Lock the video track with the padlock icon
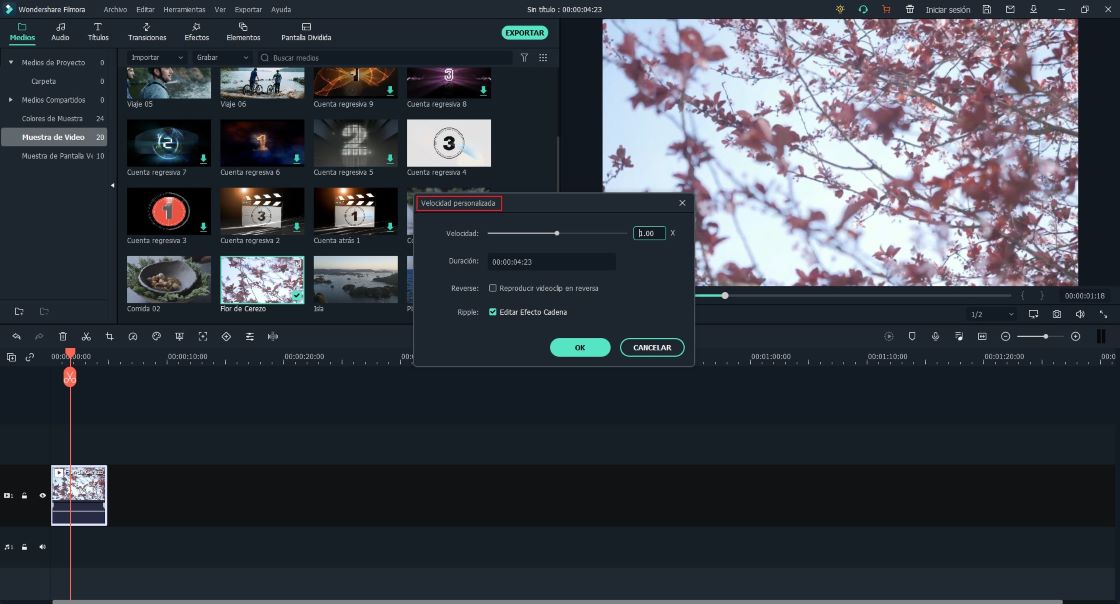This screenshot has height=604, width=1120. click(x=24, y=495)
